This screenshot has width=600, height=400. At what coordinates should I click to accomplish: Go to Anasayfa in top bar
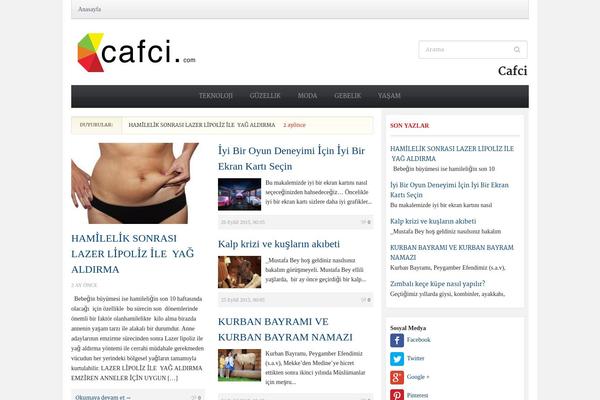(90, 9)
